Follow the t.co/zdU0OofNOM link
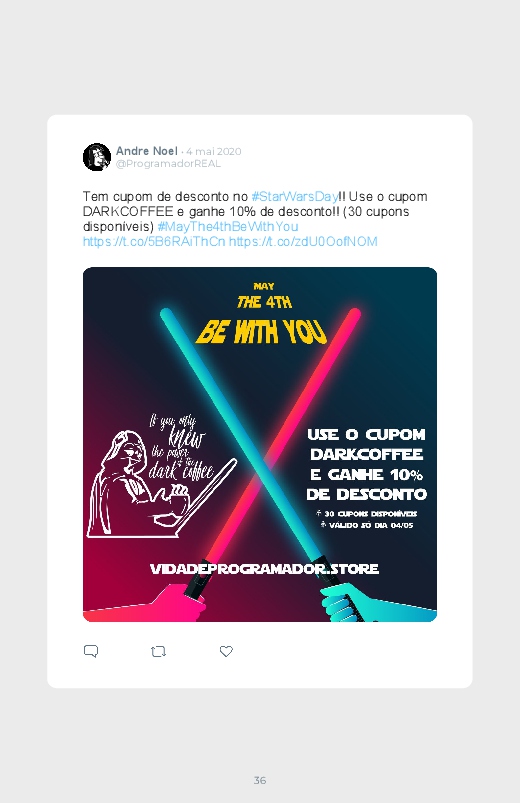Screen dimensions: 520x803 tap(303, 241)
